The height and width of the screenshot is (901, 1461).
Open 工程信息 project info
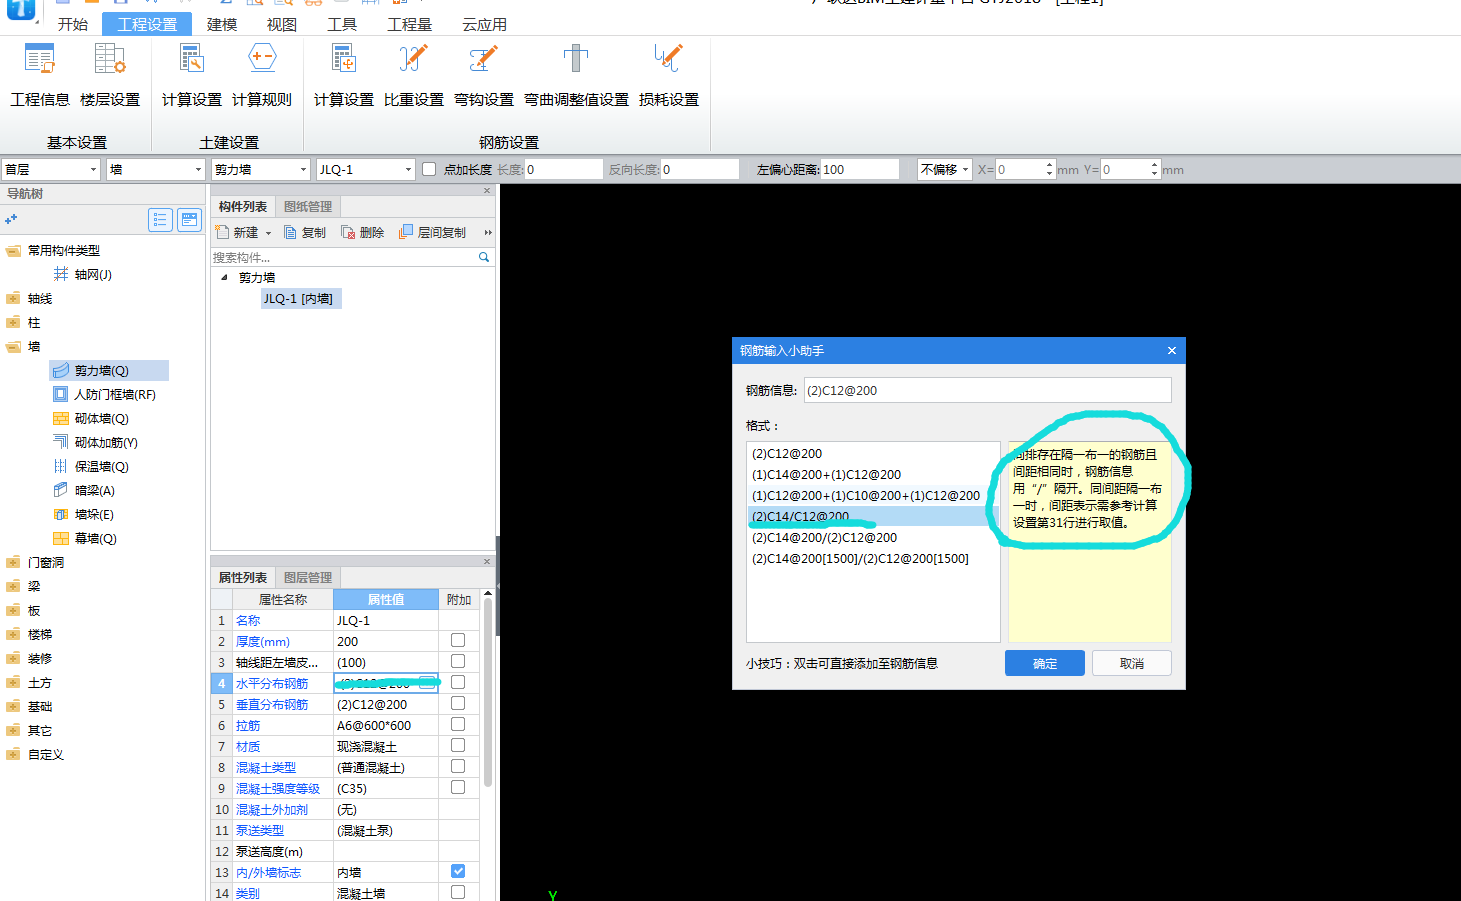point(40,75)
